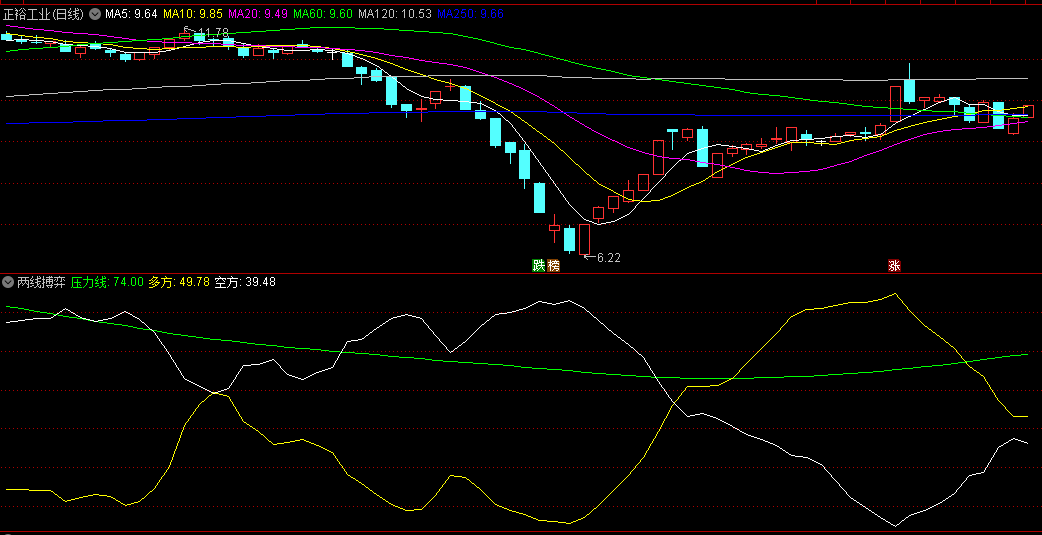Open the dropdown beside 正裕工业(日线) title
Screen dimensions: 1042x535
point(95,13)
